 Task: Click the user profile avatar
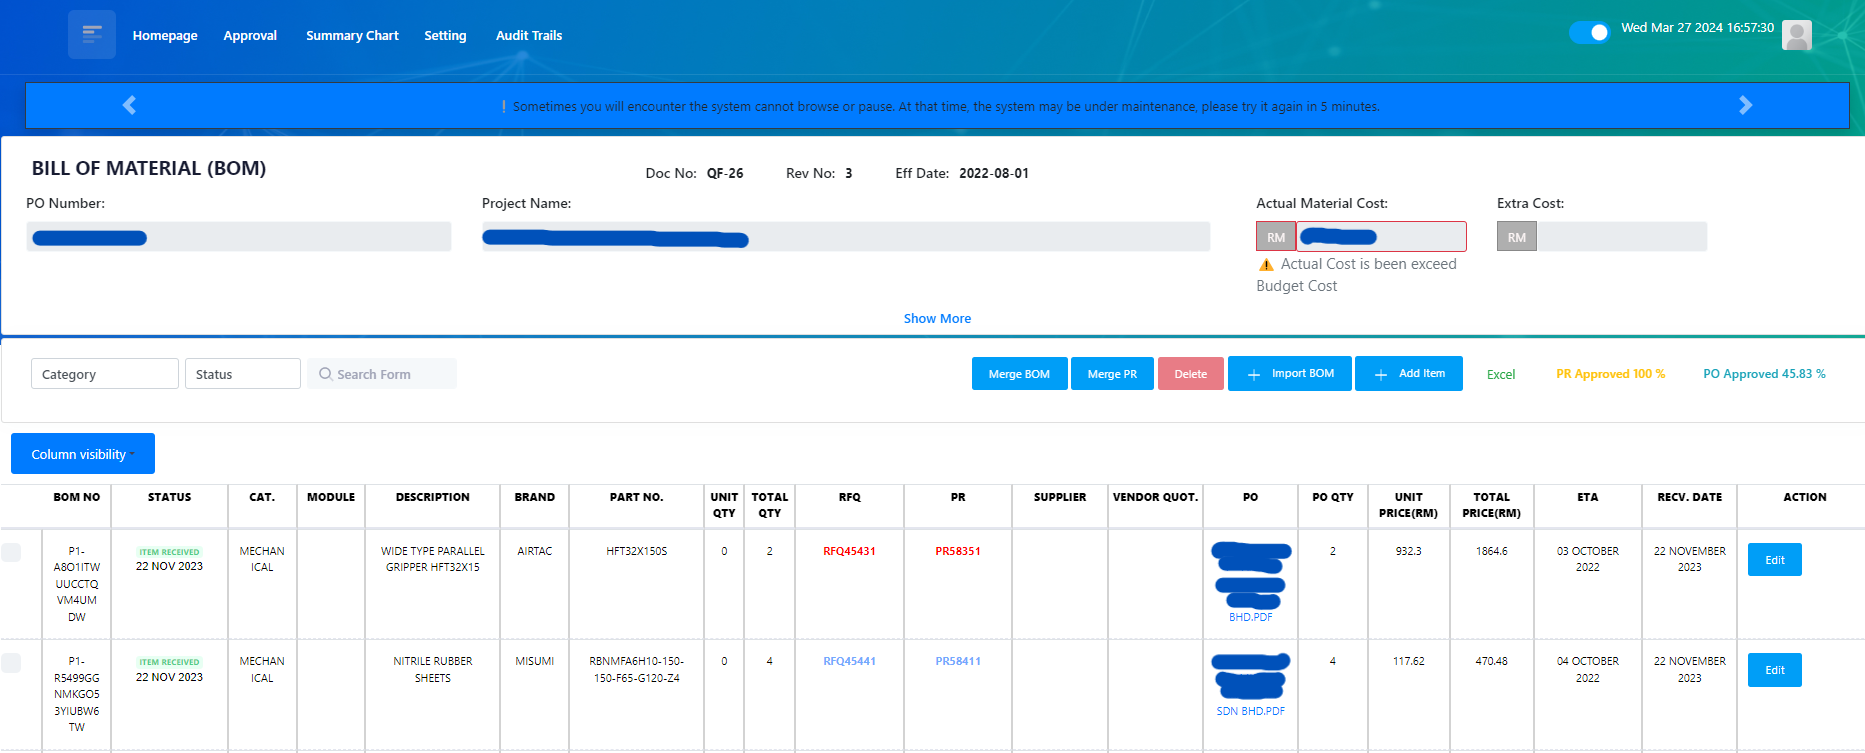1796,35
